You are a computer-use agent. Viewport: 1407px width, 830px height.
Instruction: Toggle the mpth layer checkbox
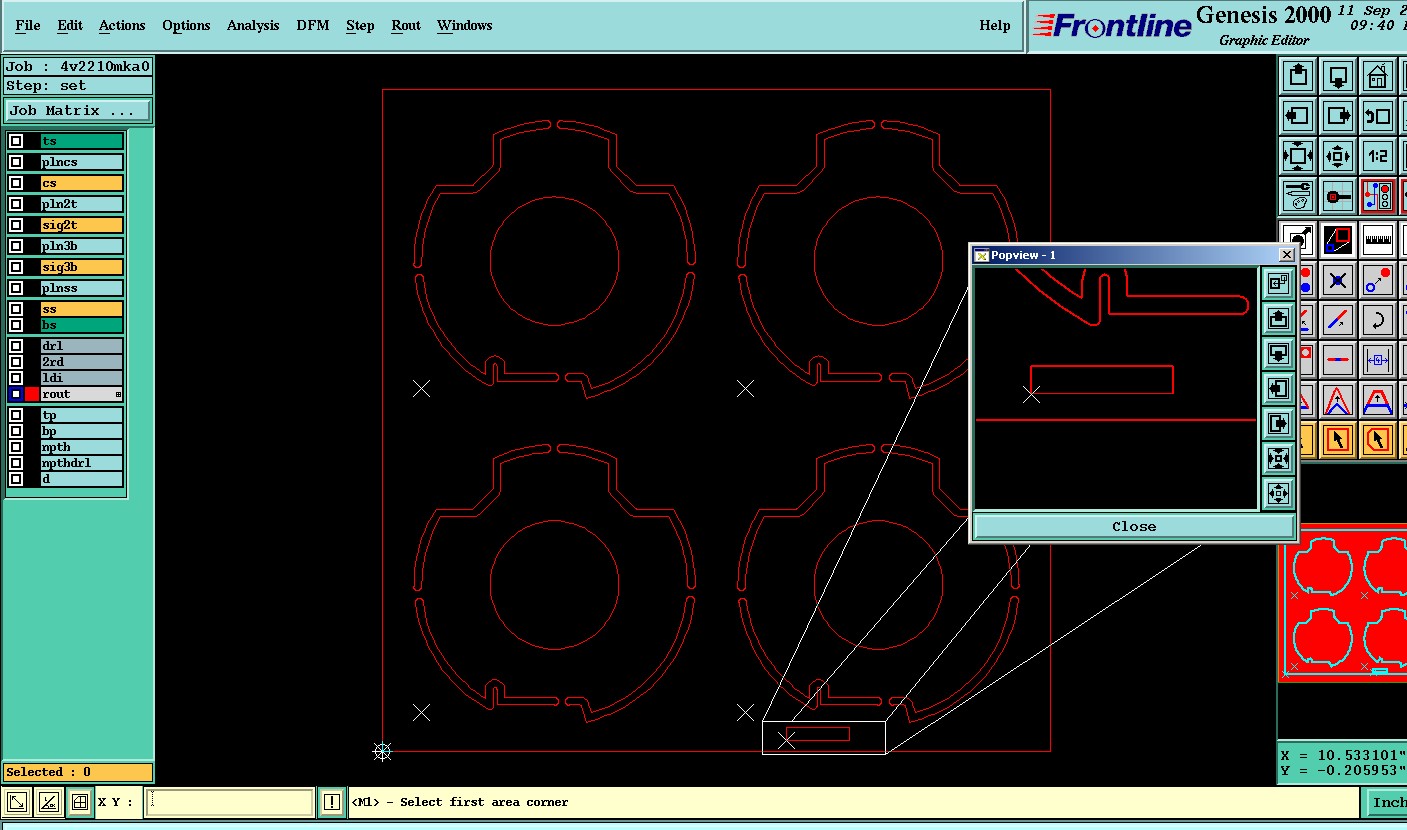tap(16, 447)
